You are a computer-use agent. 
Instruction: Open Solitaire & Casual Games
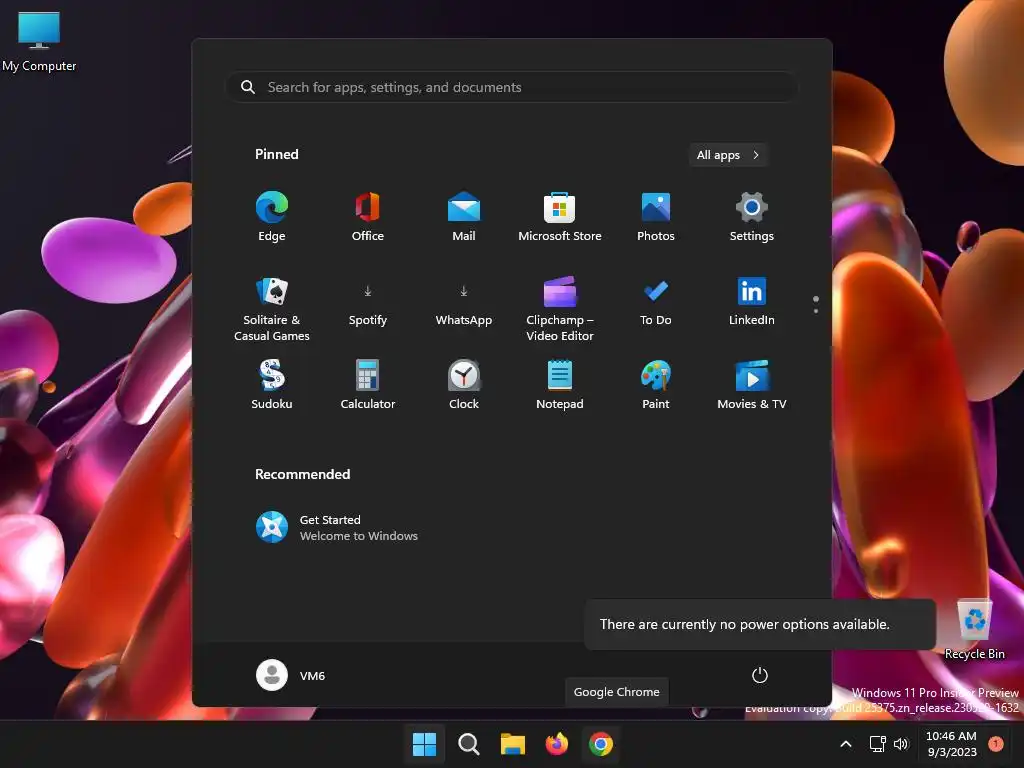tap(272, 309)
